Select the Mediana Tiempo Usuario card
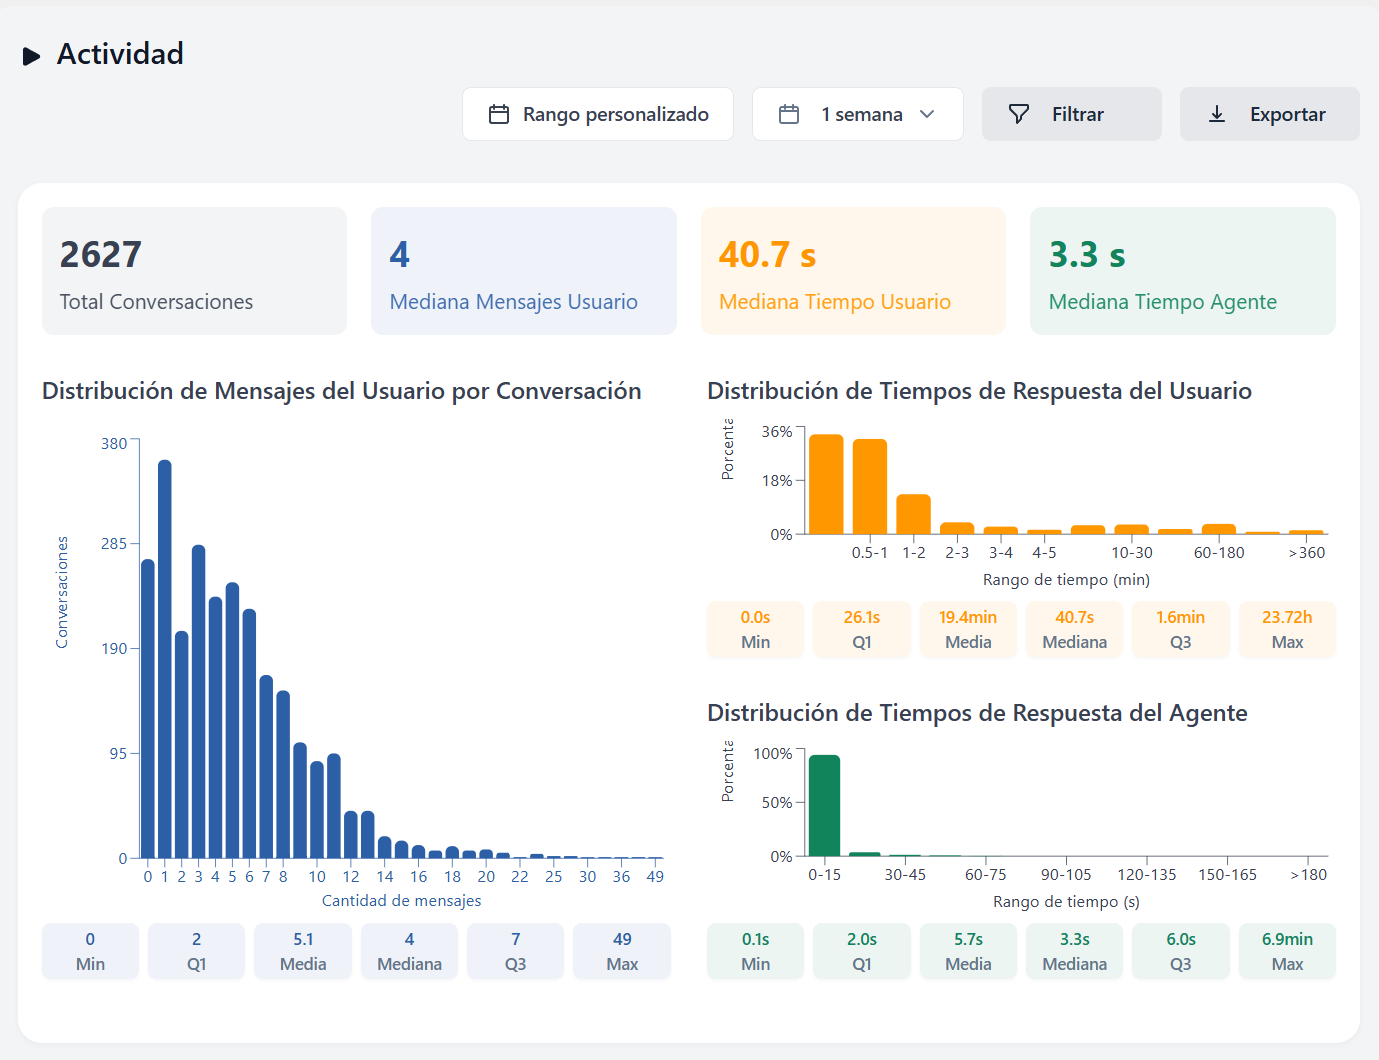1379x1060 pixels. point(853,271)
